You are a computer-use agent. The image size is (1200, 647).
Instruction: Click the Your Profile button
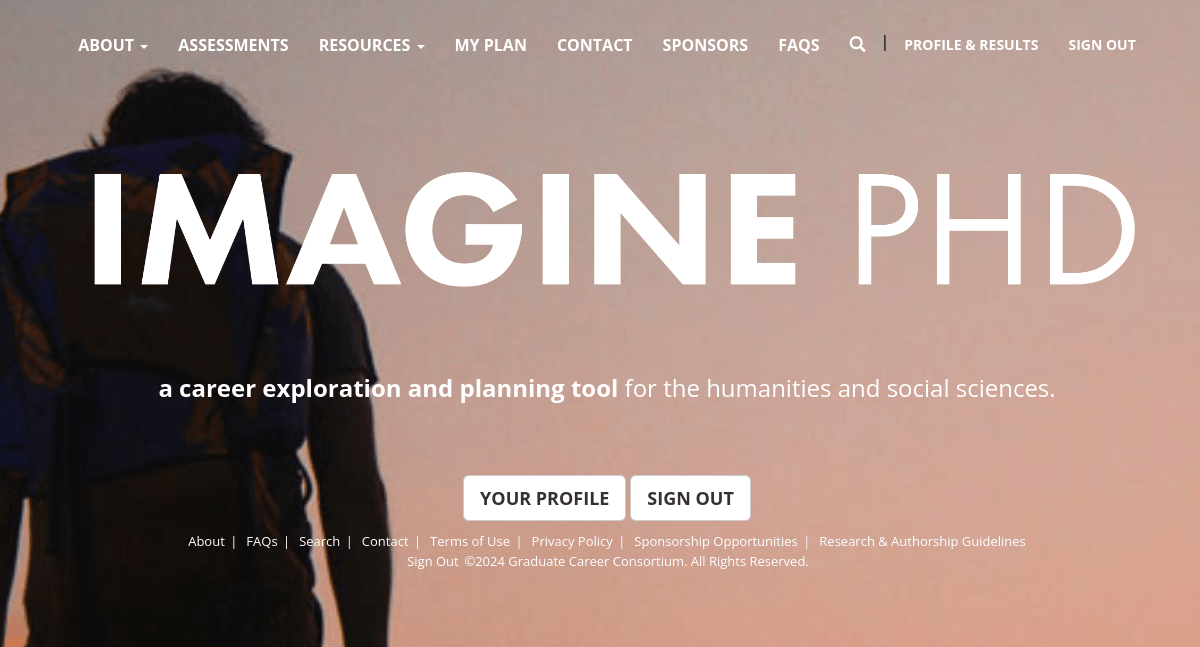pyautogui.click(x=544, y=498)
